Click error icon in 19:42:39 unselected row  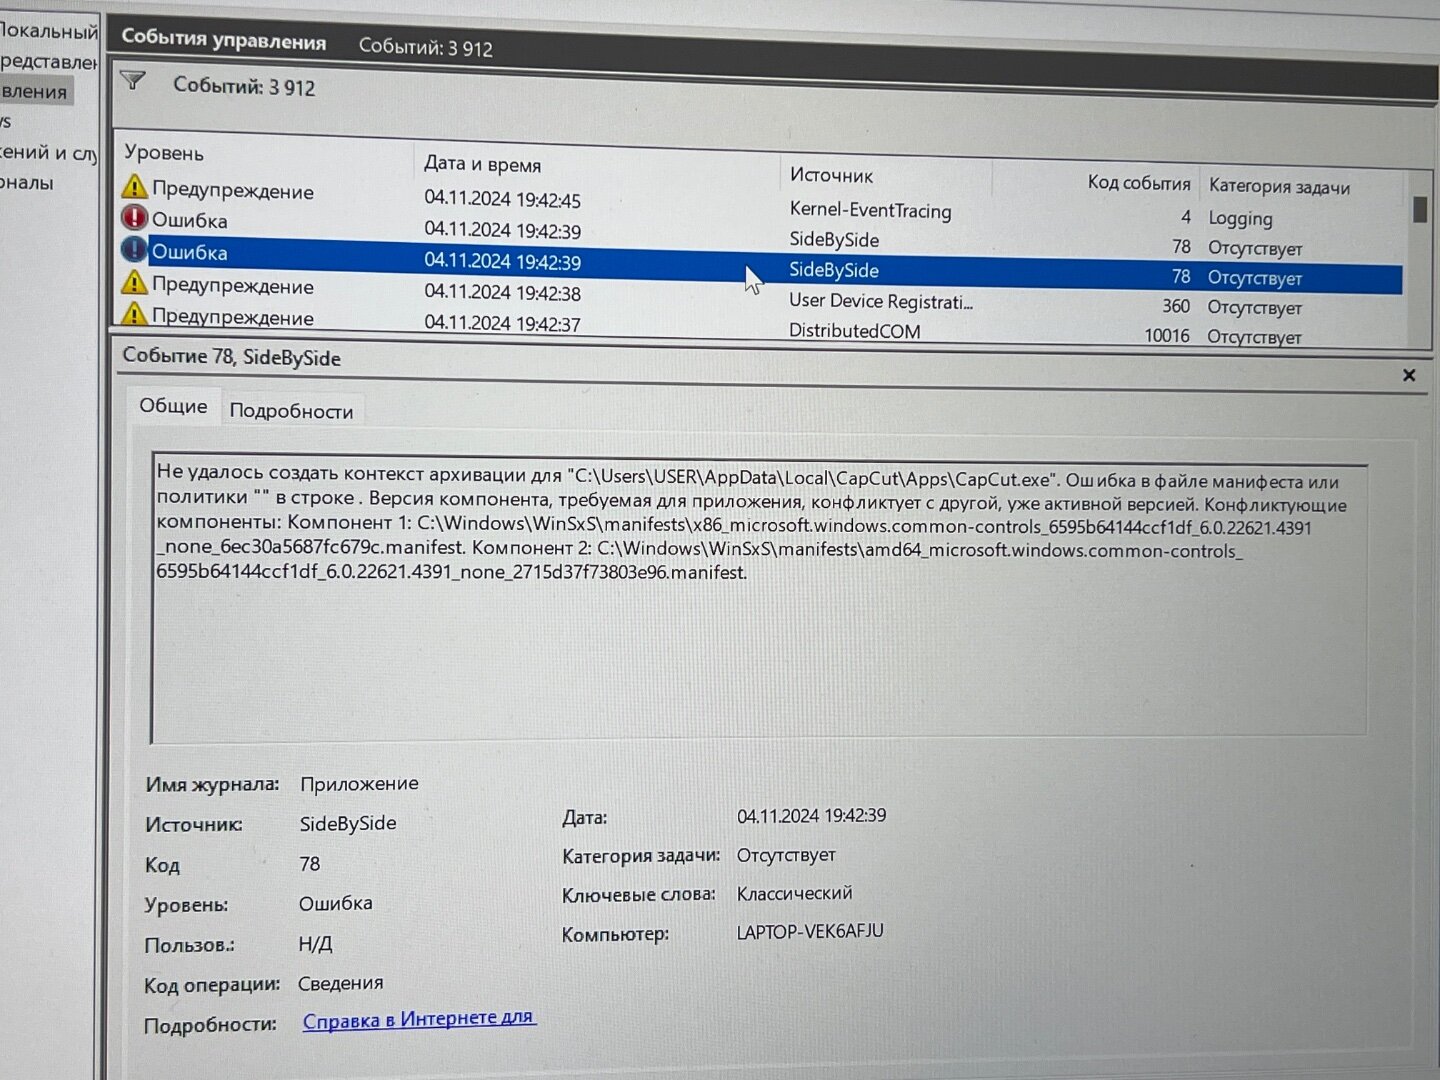click(x=134, y=218)
